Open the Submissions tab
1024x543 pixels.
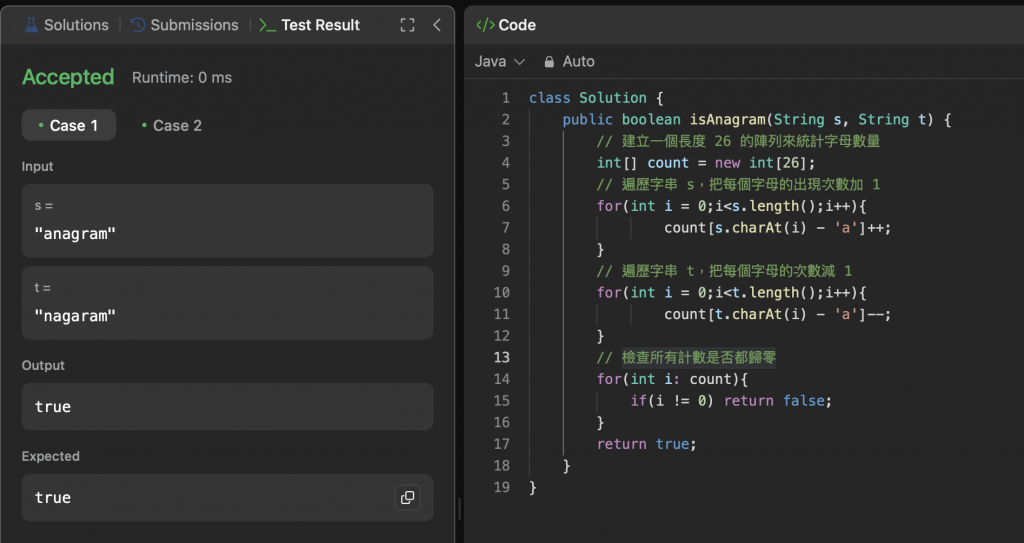(x=194, y=25)
